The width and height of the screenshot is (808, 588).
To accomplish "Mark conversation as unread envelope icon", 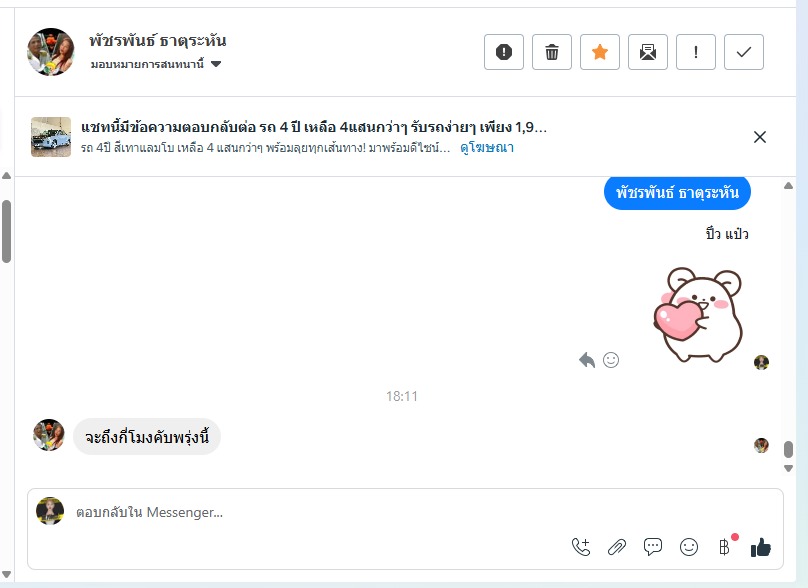I will pos(648,52).
